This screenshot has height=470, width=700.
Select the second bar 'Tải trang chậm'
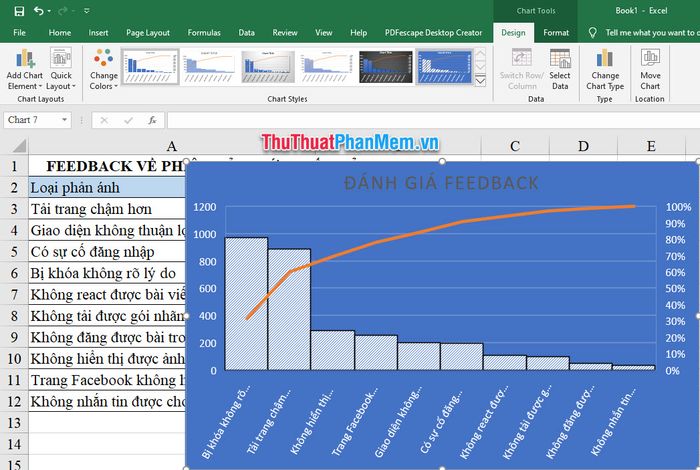point(289,309)
